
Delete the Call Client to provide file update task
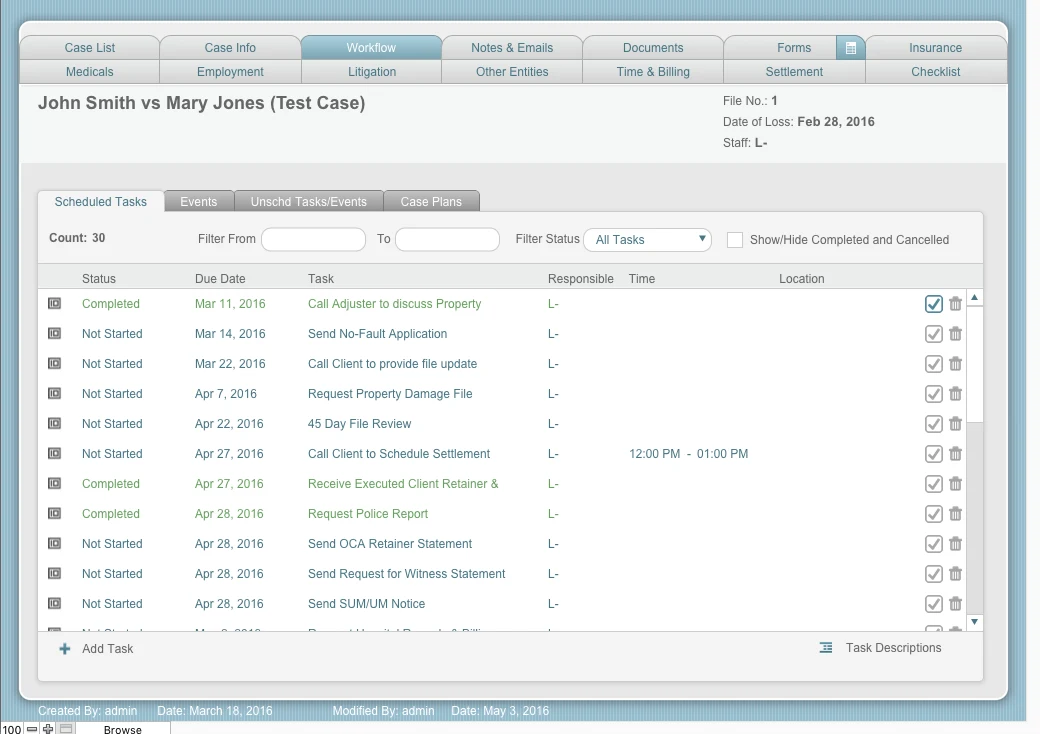pos(955,363)
